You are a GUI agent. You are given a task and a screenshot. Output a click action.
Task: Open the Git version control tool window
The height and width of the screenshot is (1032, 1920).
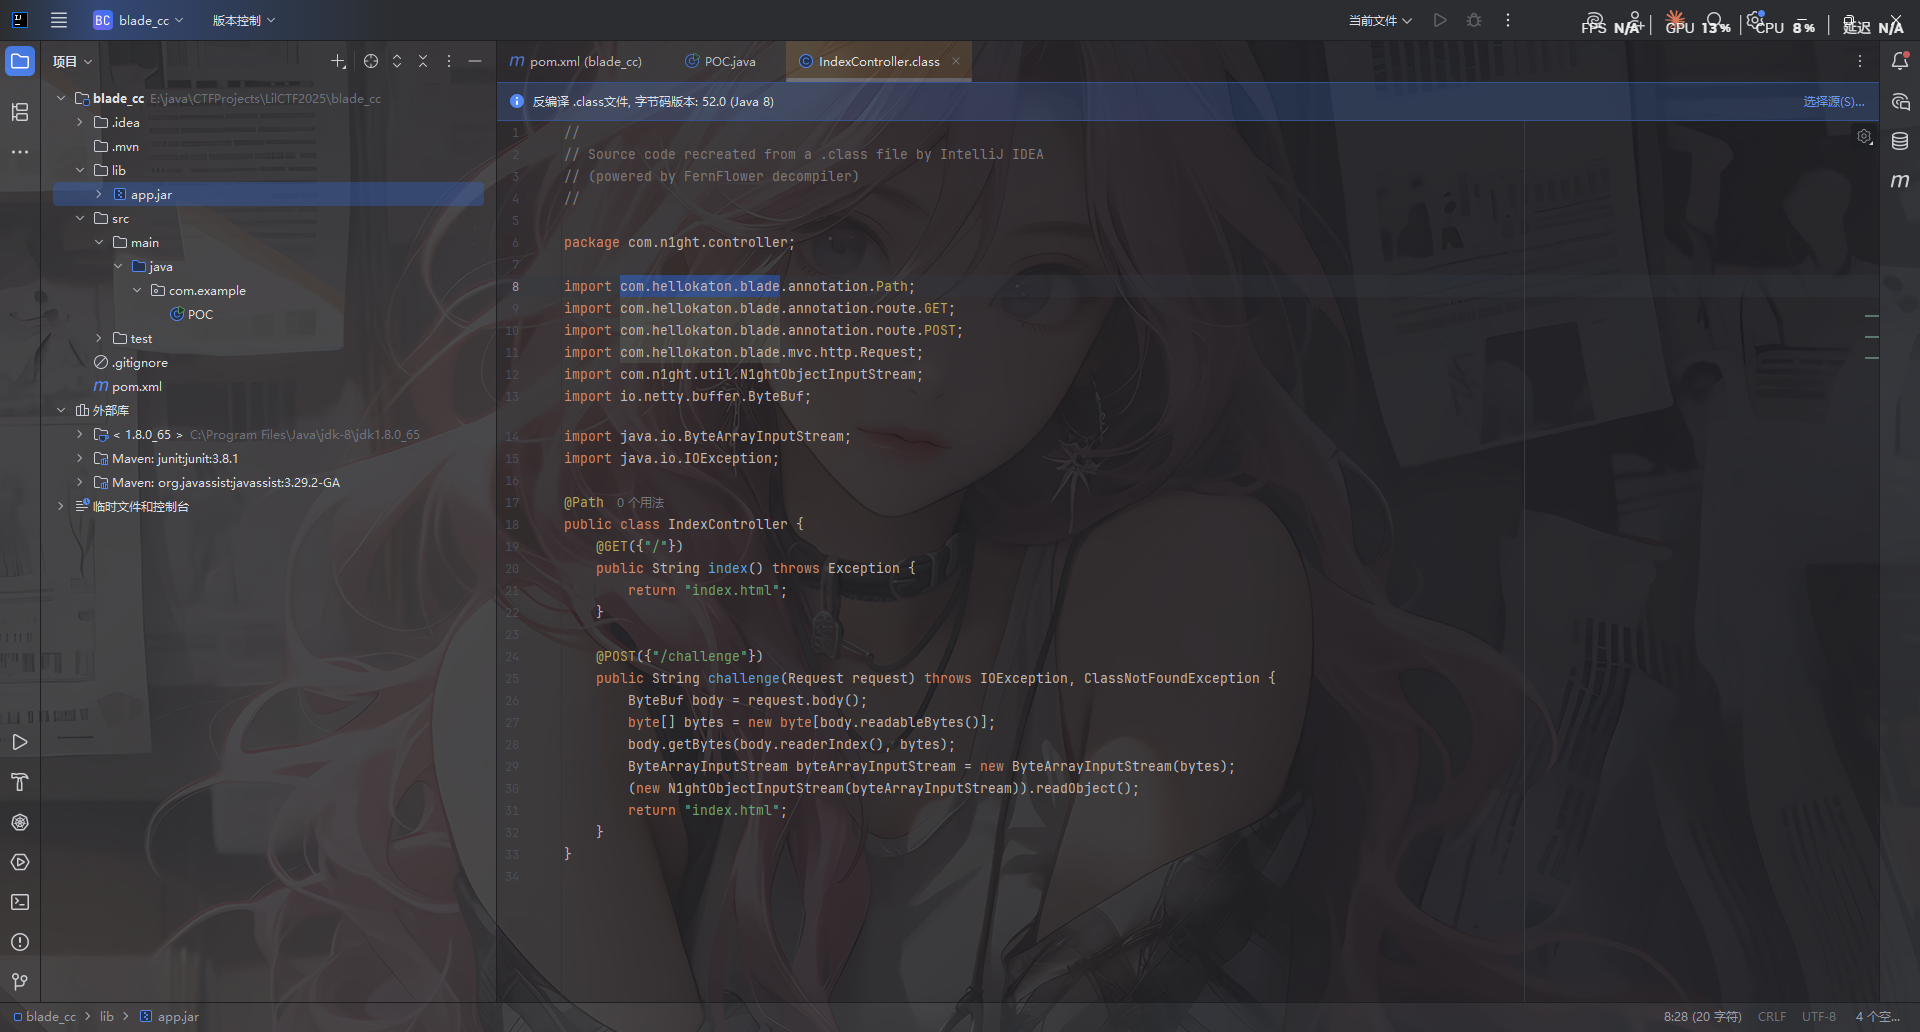pyautogui.click(x=20, y=982)
